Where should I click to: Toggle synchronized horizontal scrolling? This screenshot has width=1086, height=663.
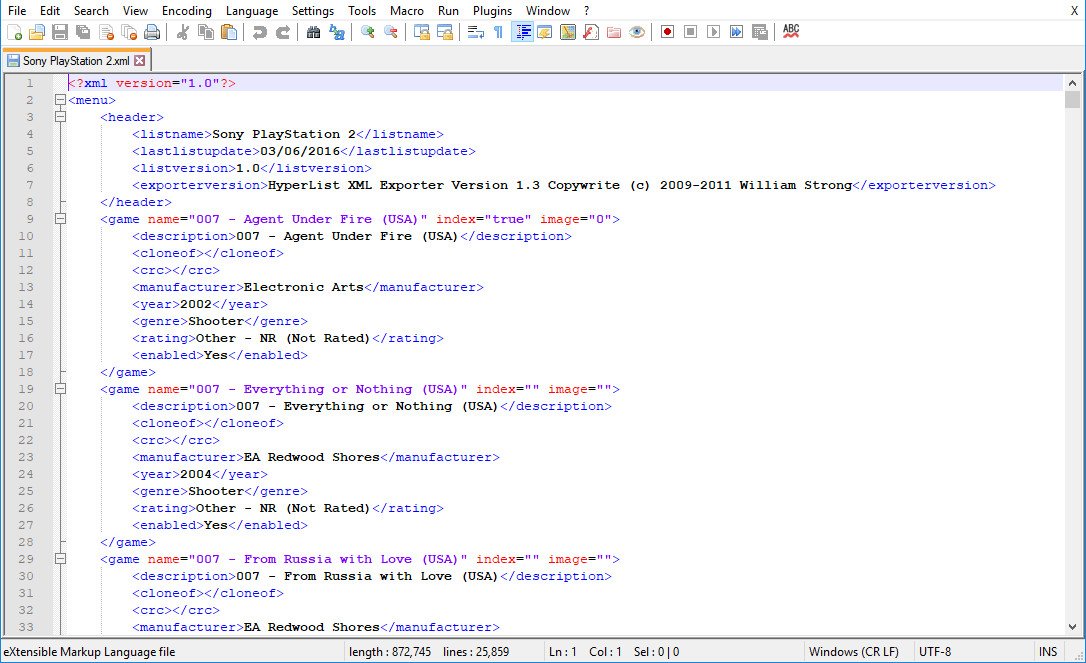[x=445, y=32]
